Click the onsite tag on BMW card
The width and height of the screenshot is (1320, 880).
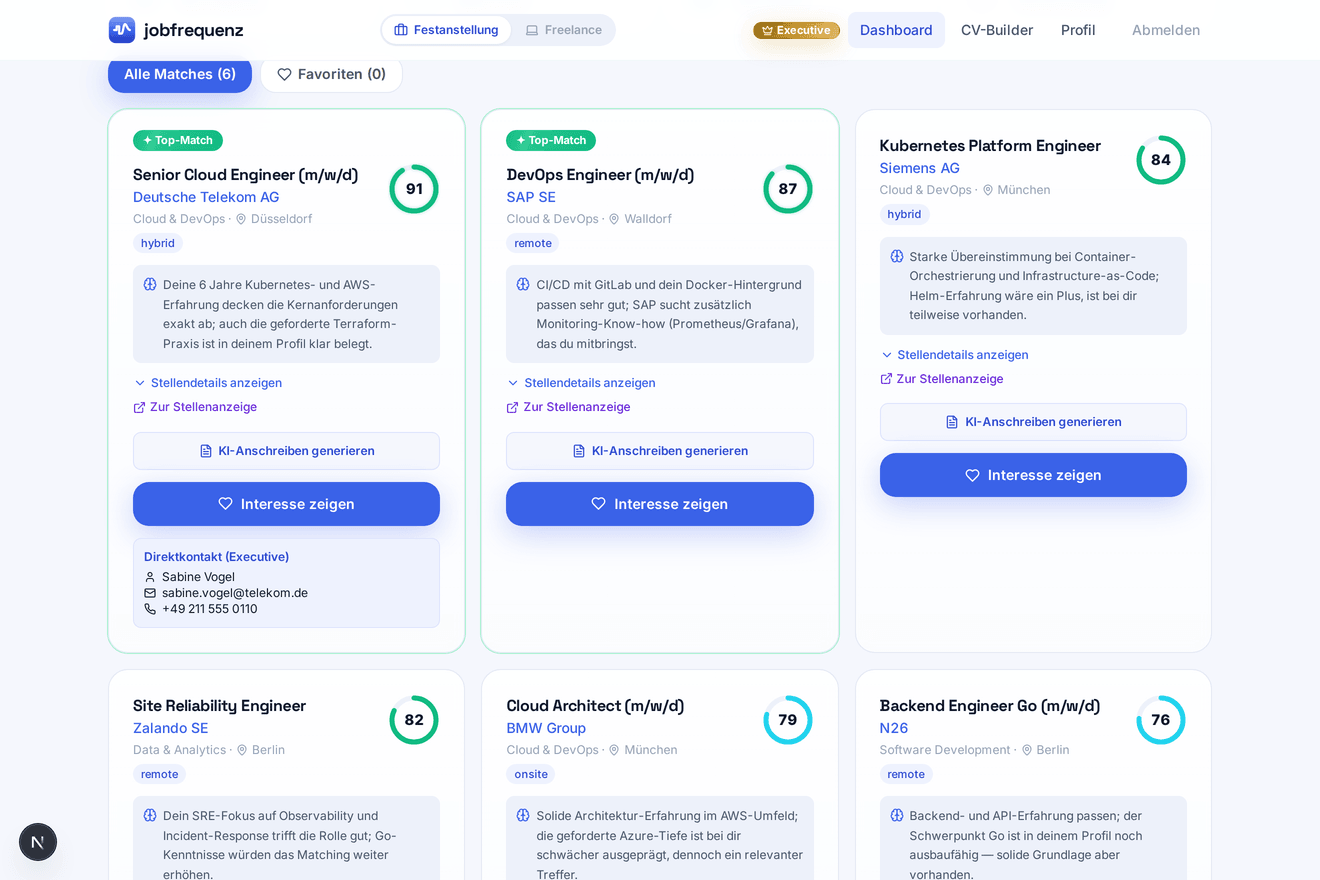[531, 774]
